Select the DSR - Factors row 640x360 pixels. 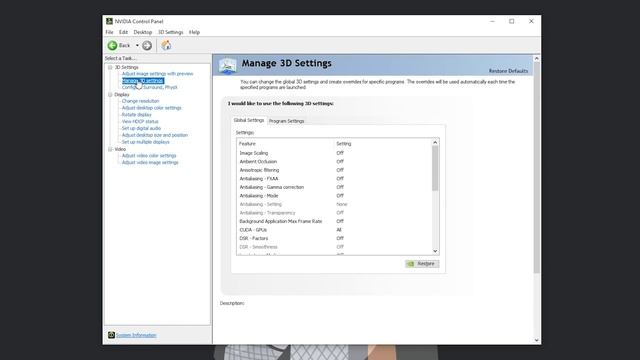[x=333, y=238]
